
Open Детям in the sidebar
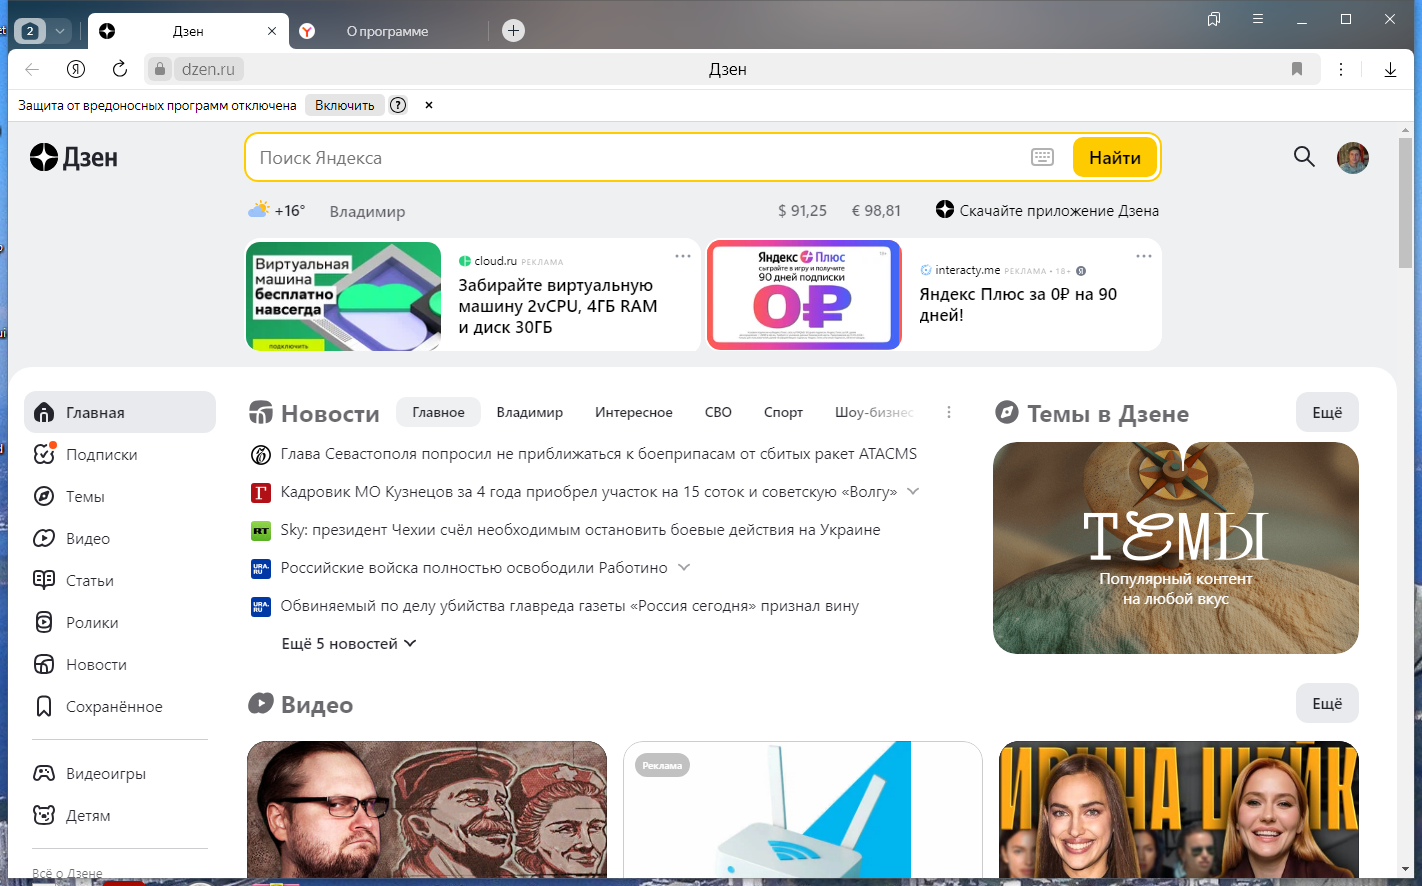click(x=120, y=815)
